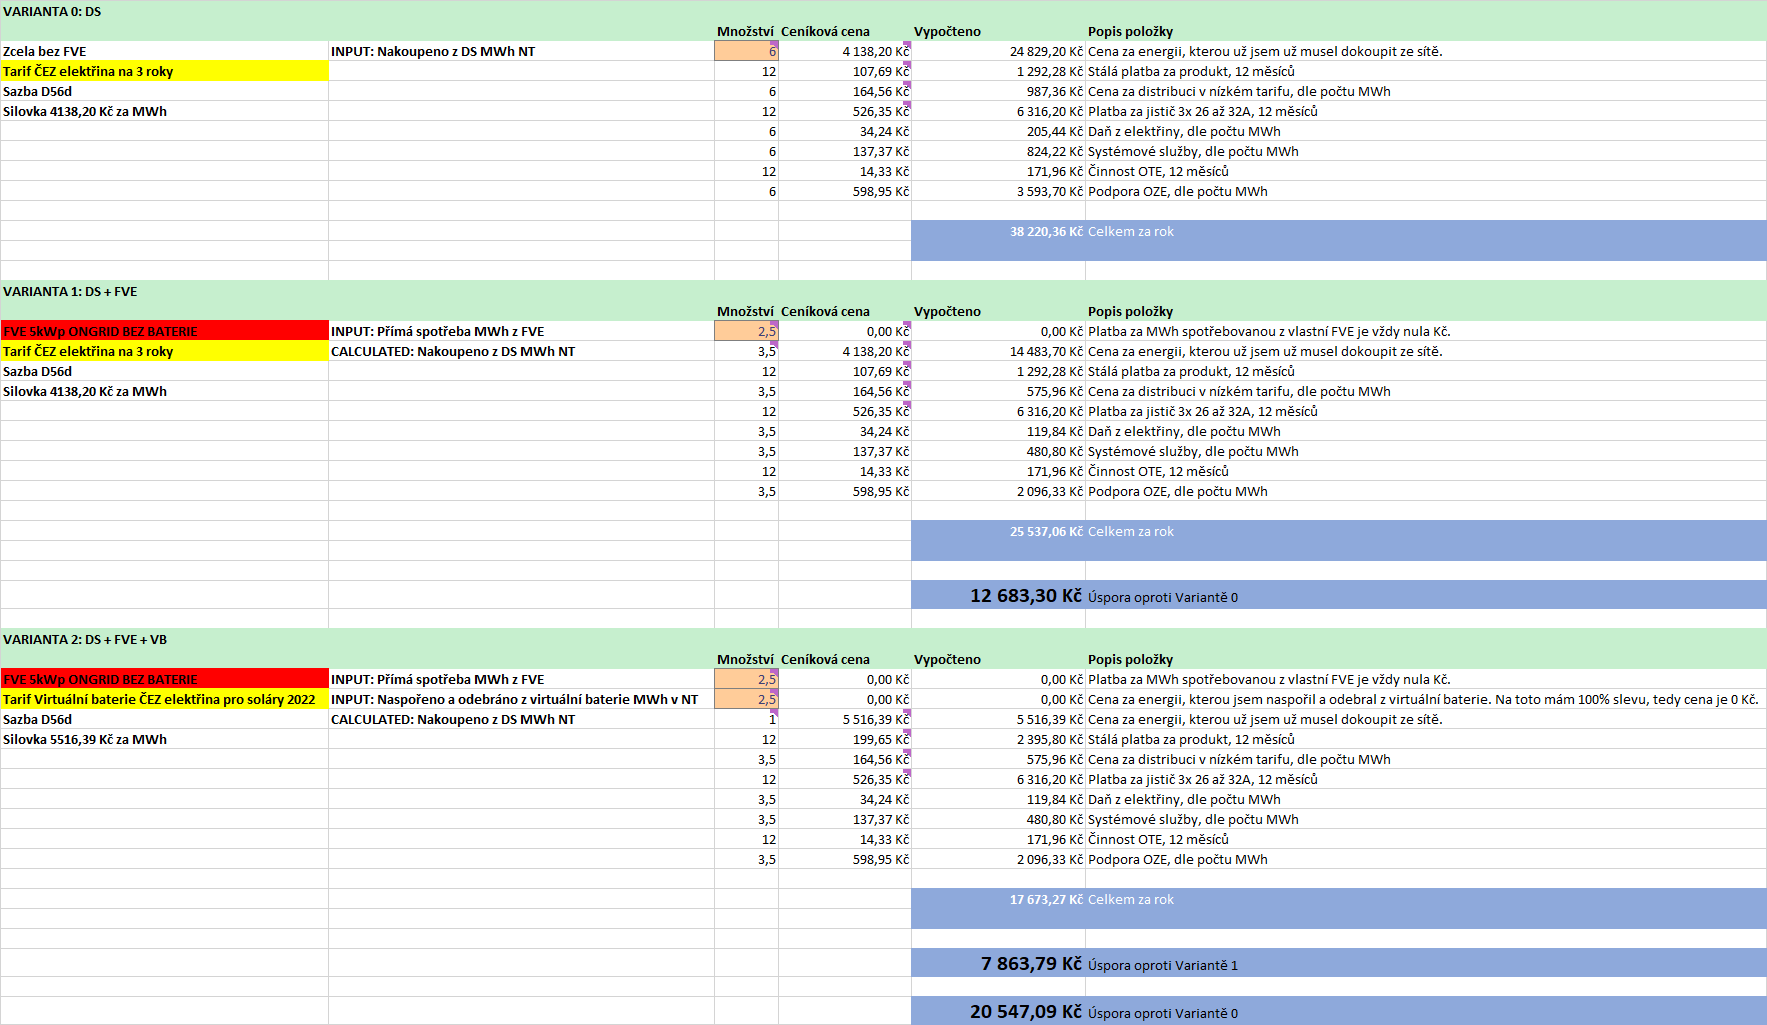Click 'Popis položky' column header in Varianta 2
The width and height of the screenshot is (1767, 1025).
pyautogui.click(x=1130, y=659)
